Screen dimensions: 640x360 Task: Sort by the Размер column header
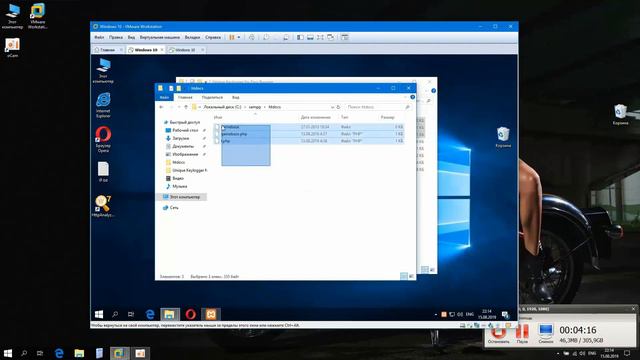click(387, 118)
